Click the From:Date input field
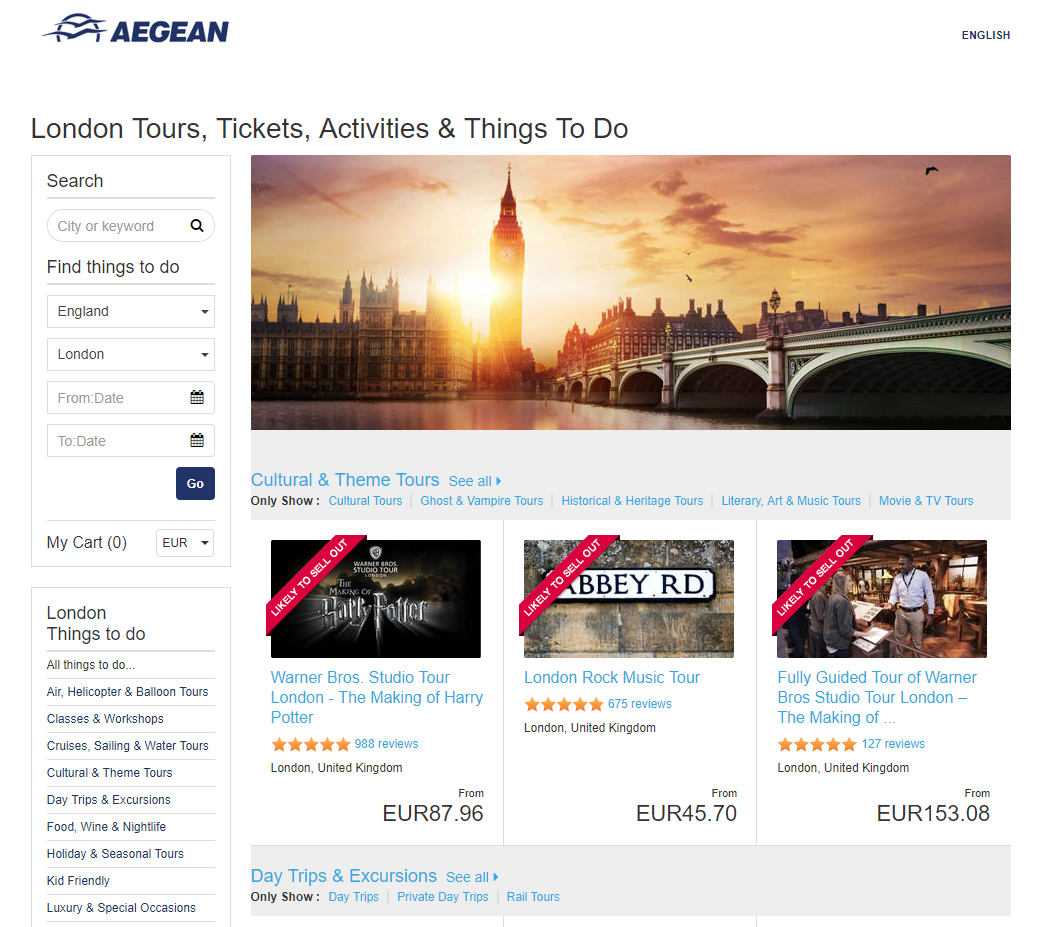The image size is (1045, 927). coord(131,398)
